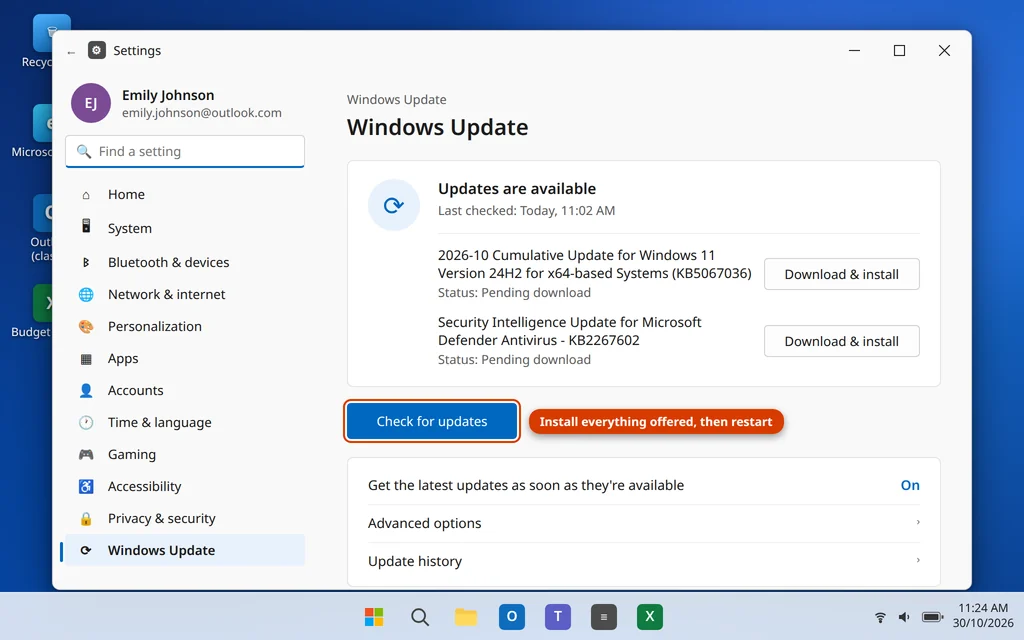Click the Bluetooth icon in sidebar
The image size is (1024, 640).
(x=86, y=262)
